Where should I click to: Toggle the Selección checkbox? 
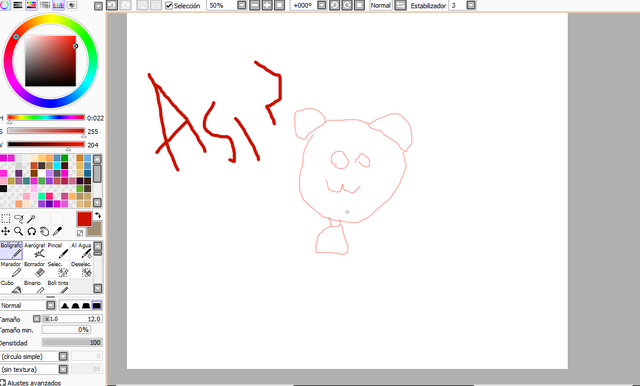pyautogui.click(x=169, y=6)
